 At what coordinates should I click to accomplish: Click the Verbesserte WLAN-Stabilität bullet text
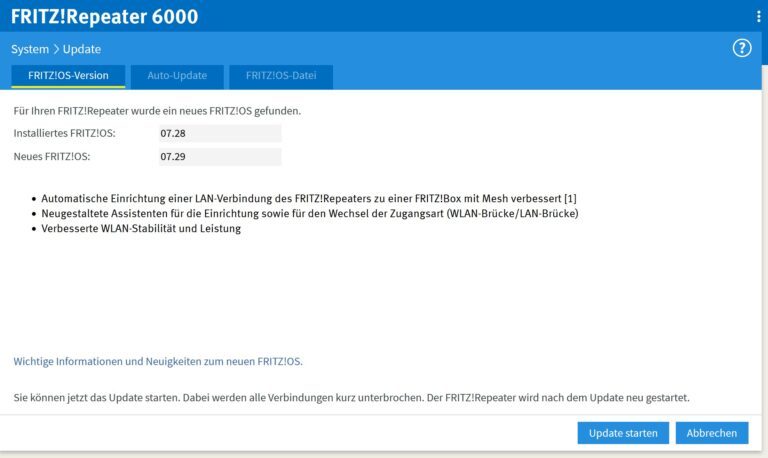pos(141,229)
